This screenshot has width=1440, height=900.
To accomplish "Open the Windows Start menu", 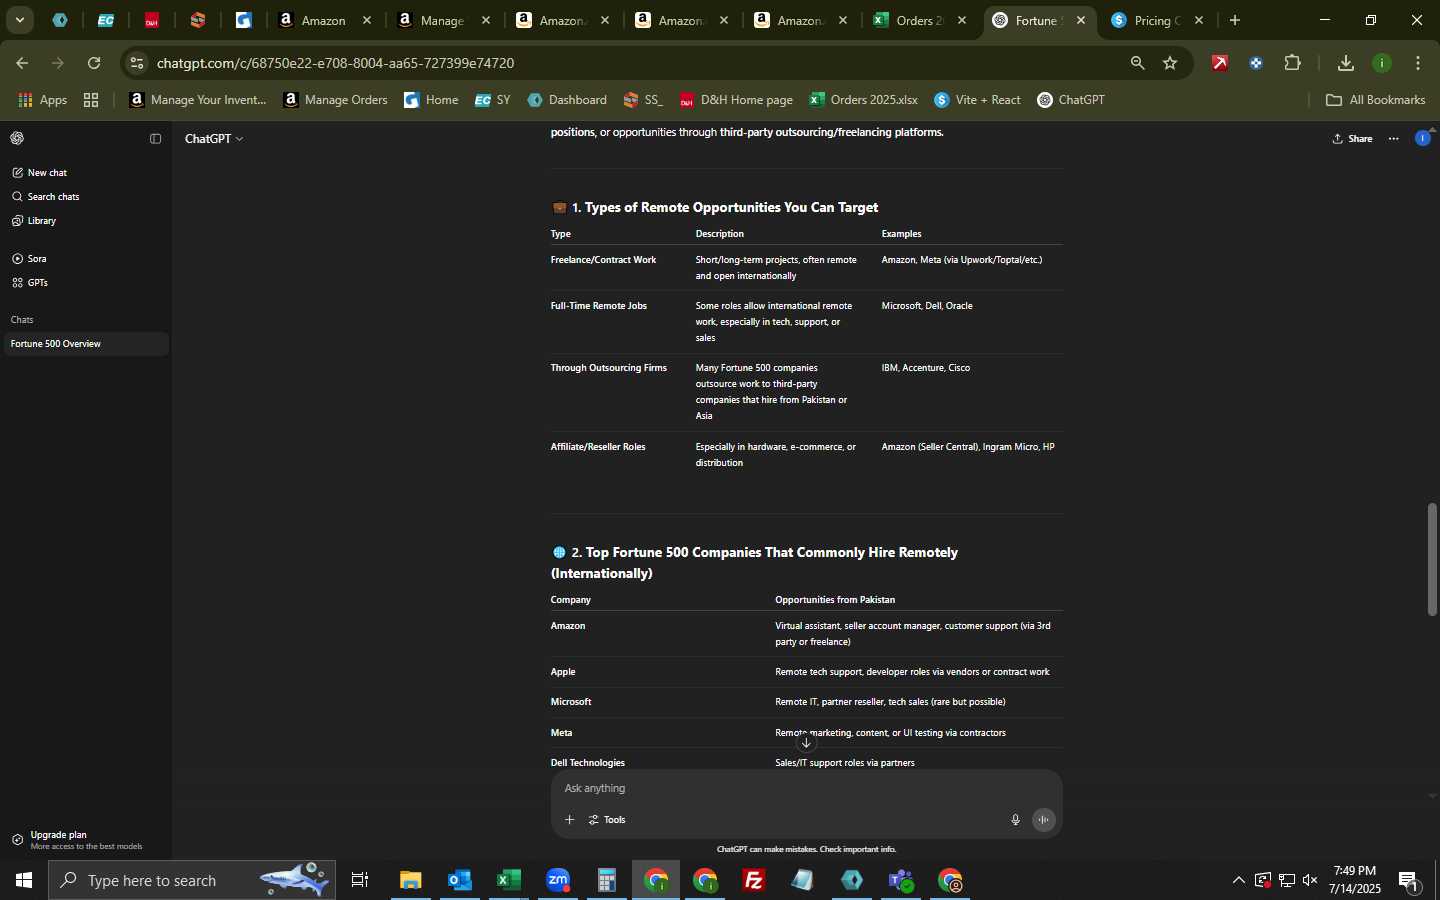I will click(x=24, y=881).
